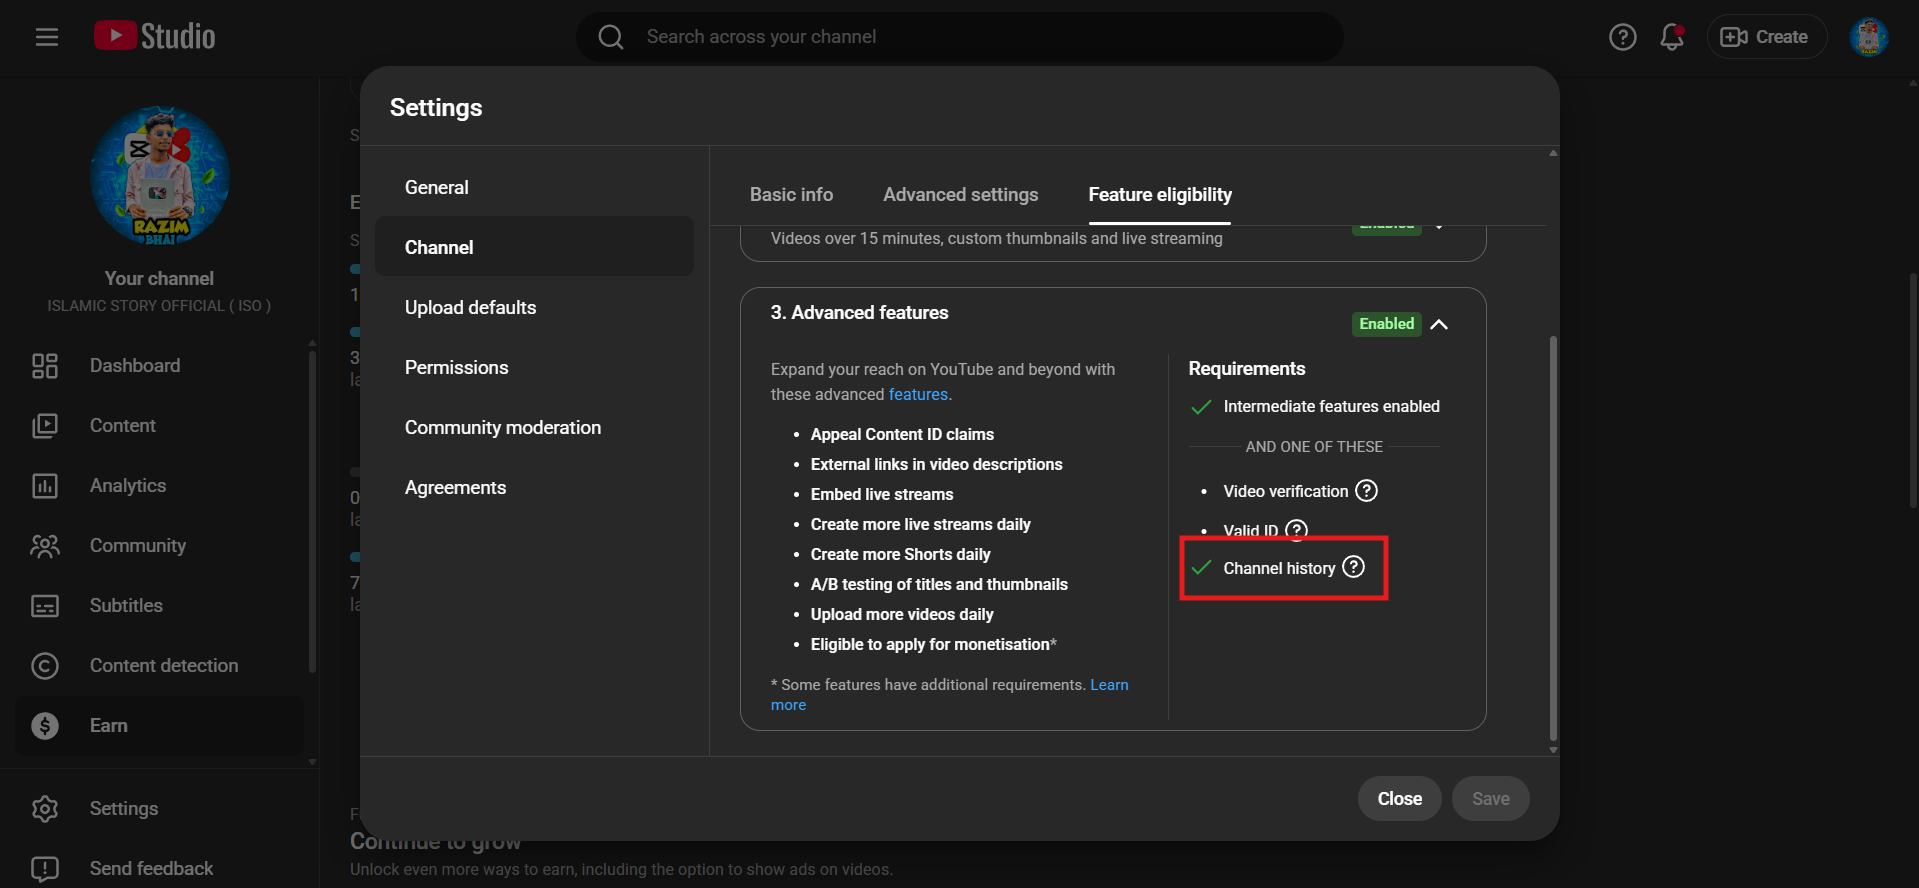Click the YouTube Studio logo
1919x888 pixels.
[x=155, y=37]
